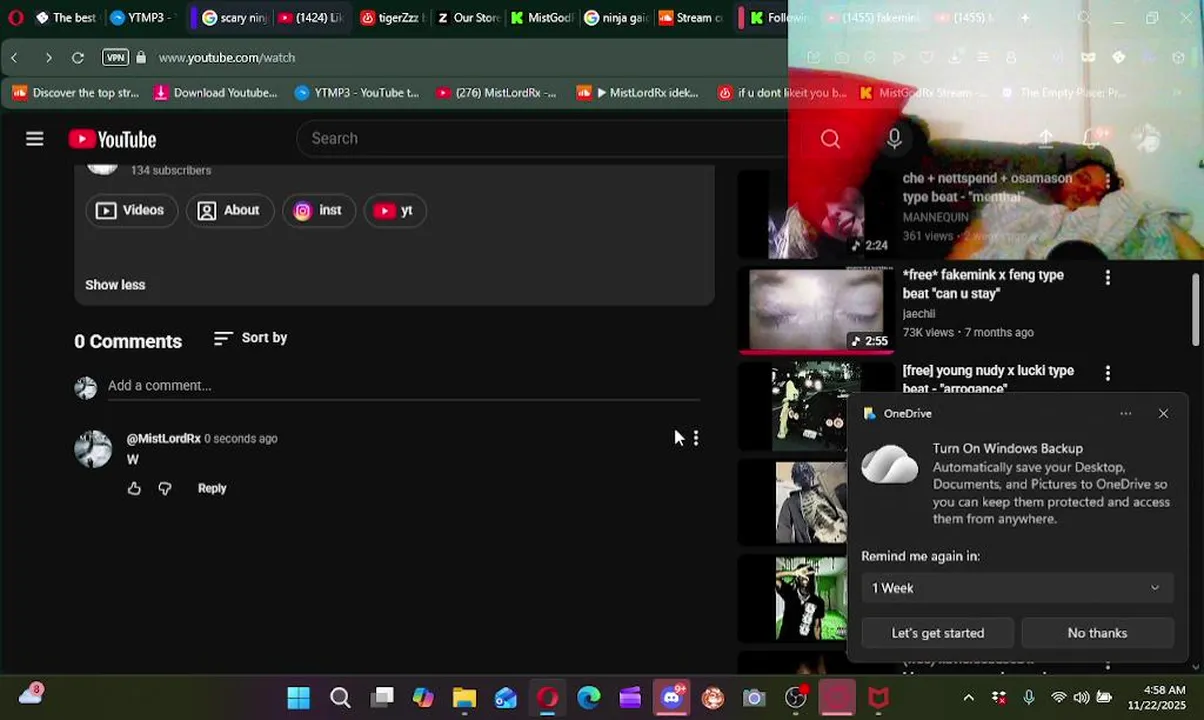Dislike the comment from @MistLordRx
The width and height of the screenshot is (1204, 720).
(x=165, y=488)
